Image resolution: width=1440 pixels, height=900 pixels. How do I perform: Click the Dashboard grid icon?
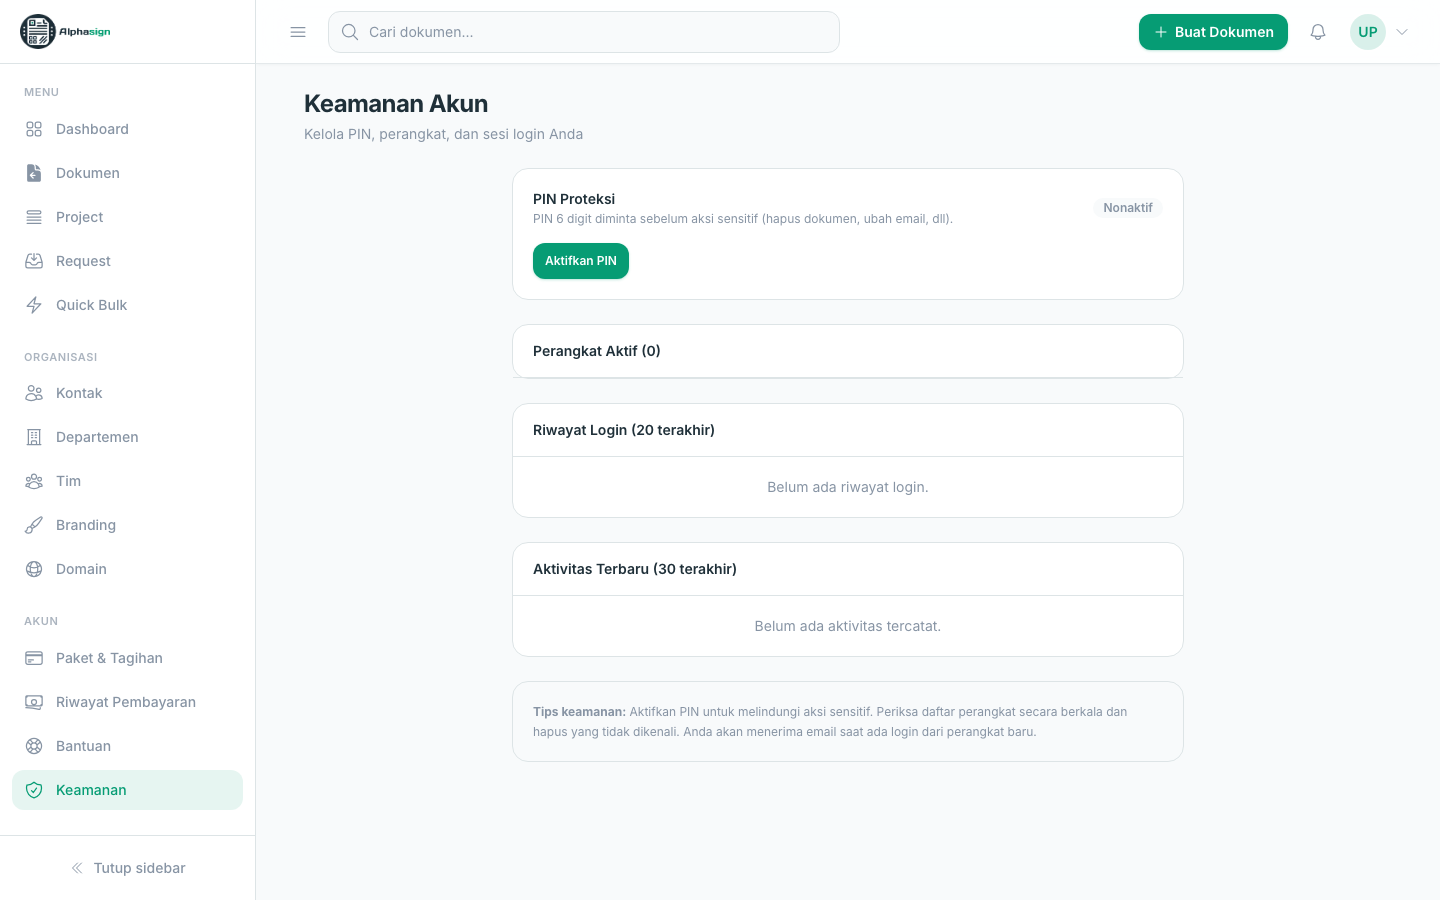click(x=34, y=129)
